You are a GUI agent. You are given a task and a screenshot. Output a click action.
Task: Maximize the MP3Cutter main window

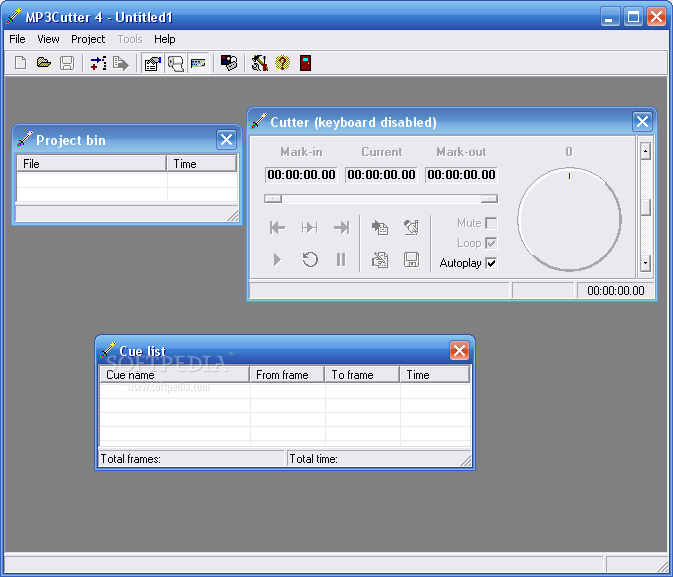(x=633, y=17)
